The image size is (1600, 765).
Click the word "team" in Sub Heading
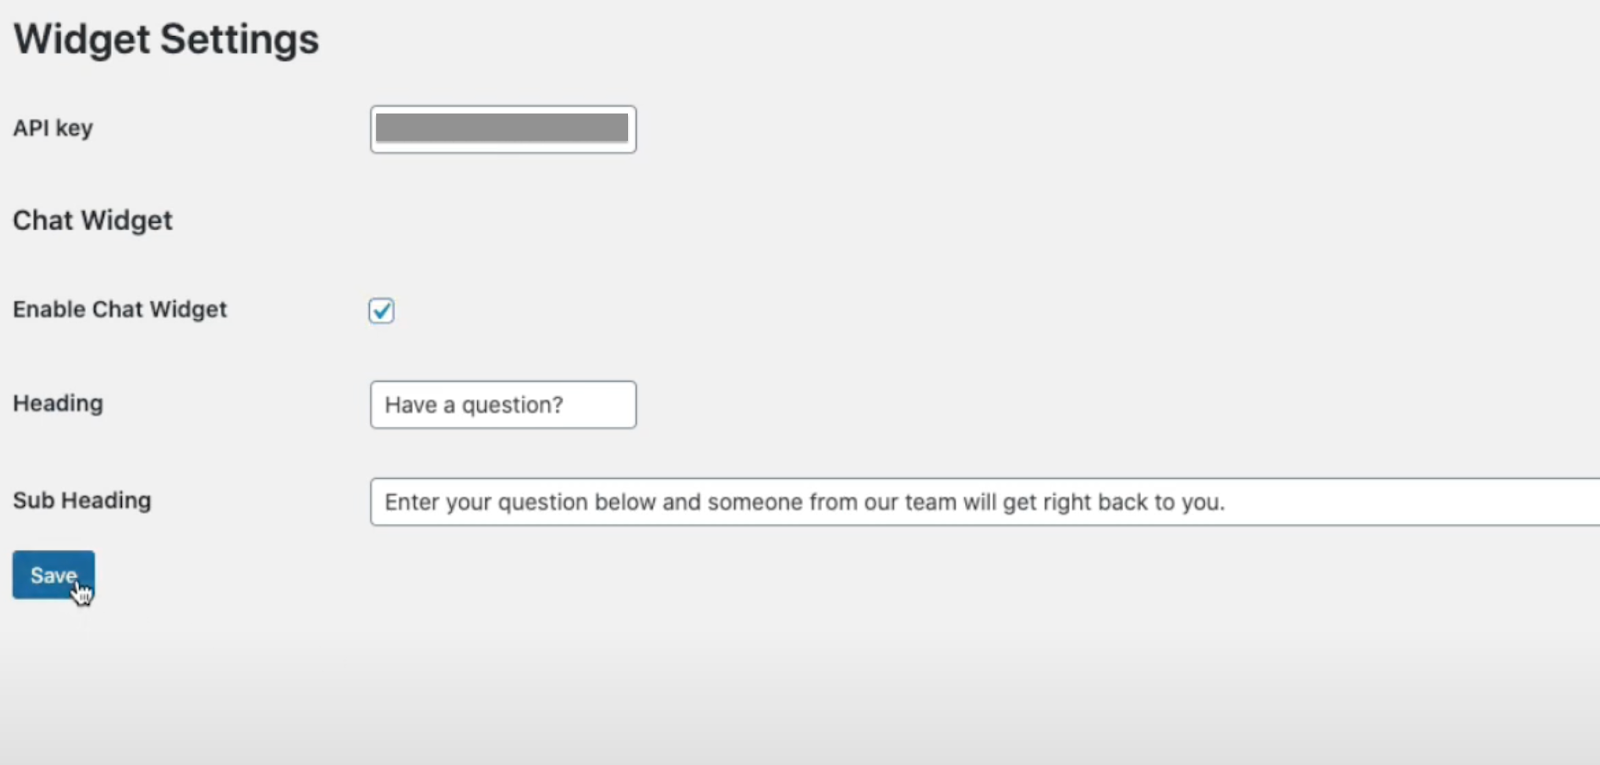(x=930, y=502)
